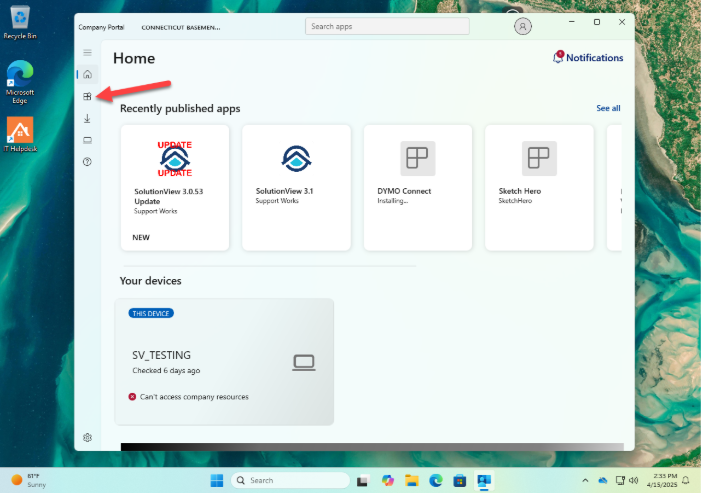The image size is (702, 493).
Task: Click Can't access company resources message
Action: click(x=194, y=397)
